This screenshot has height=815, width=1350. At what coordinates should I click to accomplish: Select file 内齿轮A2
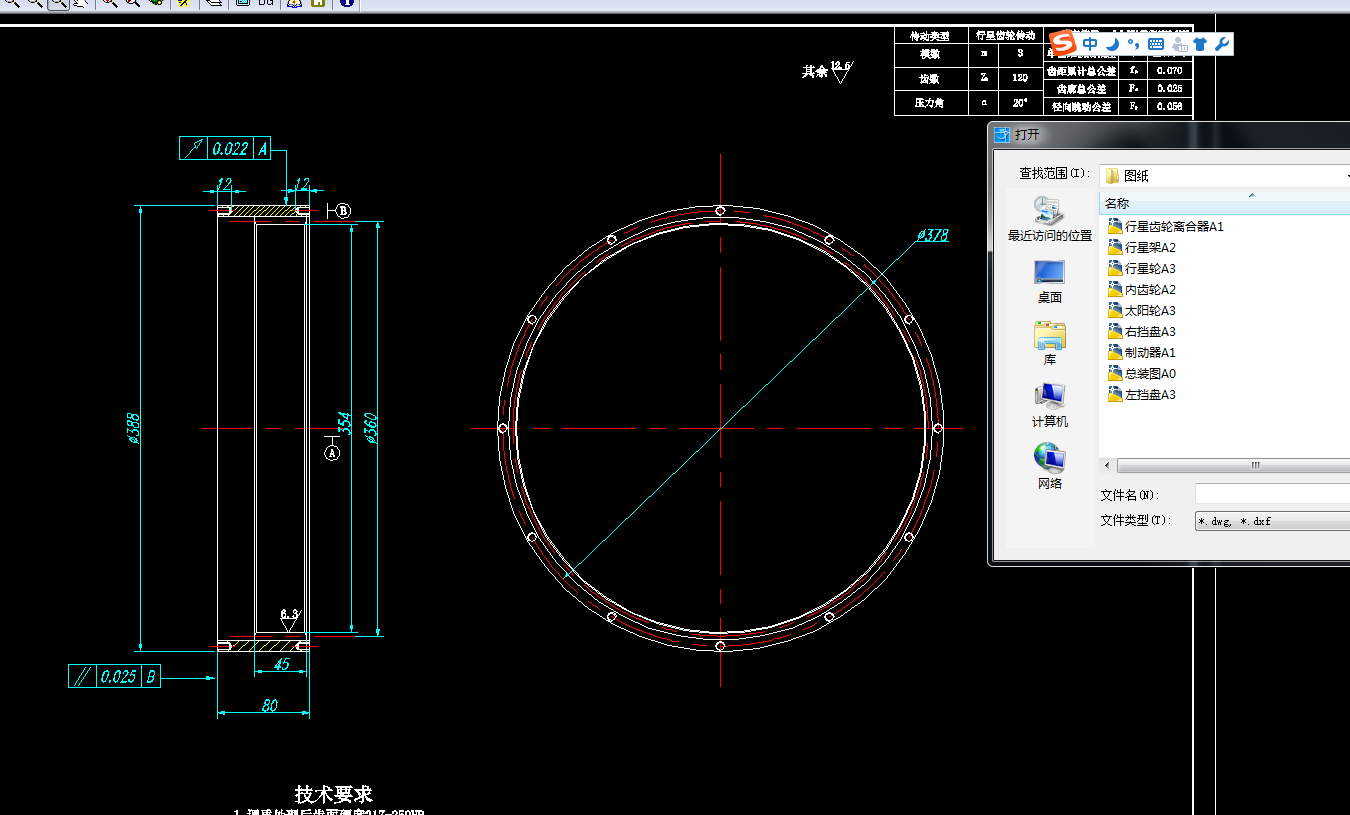1142,290
